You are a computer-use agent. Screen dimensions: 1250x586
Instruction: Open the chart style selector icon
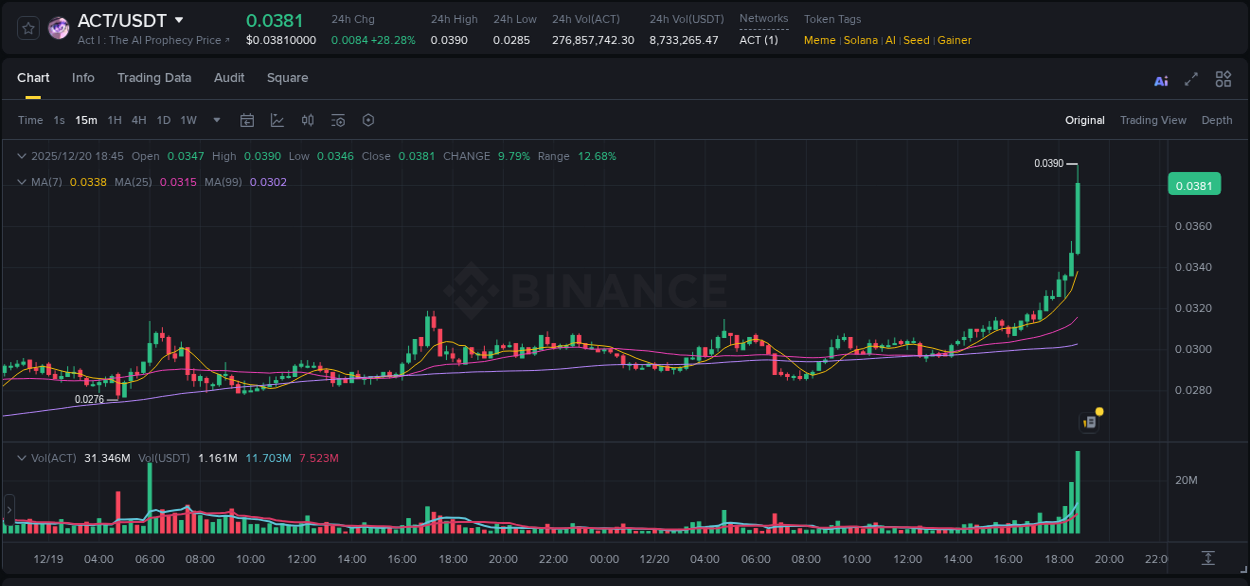tap(277, 120)
